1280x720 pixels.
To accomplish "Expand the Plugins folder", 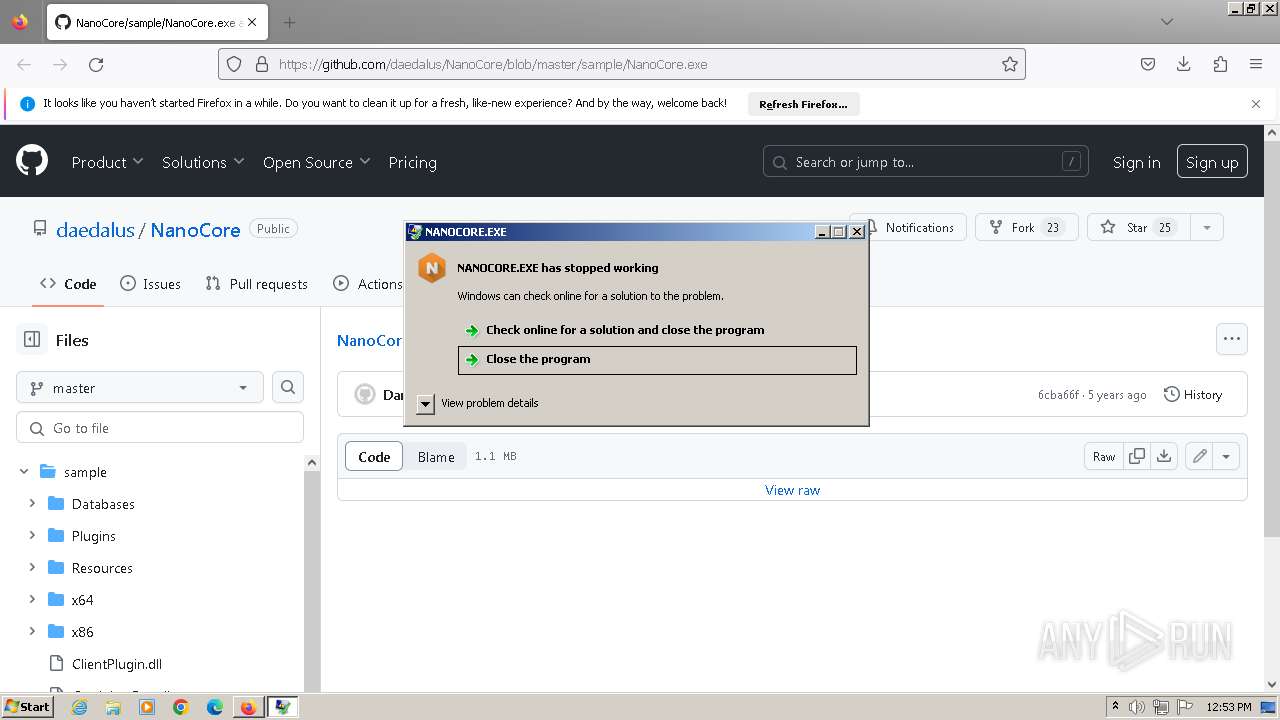I will coord(32,535).
